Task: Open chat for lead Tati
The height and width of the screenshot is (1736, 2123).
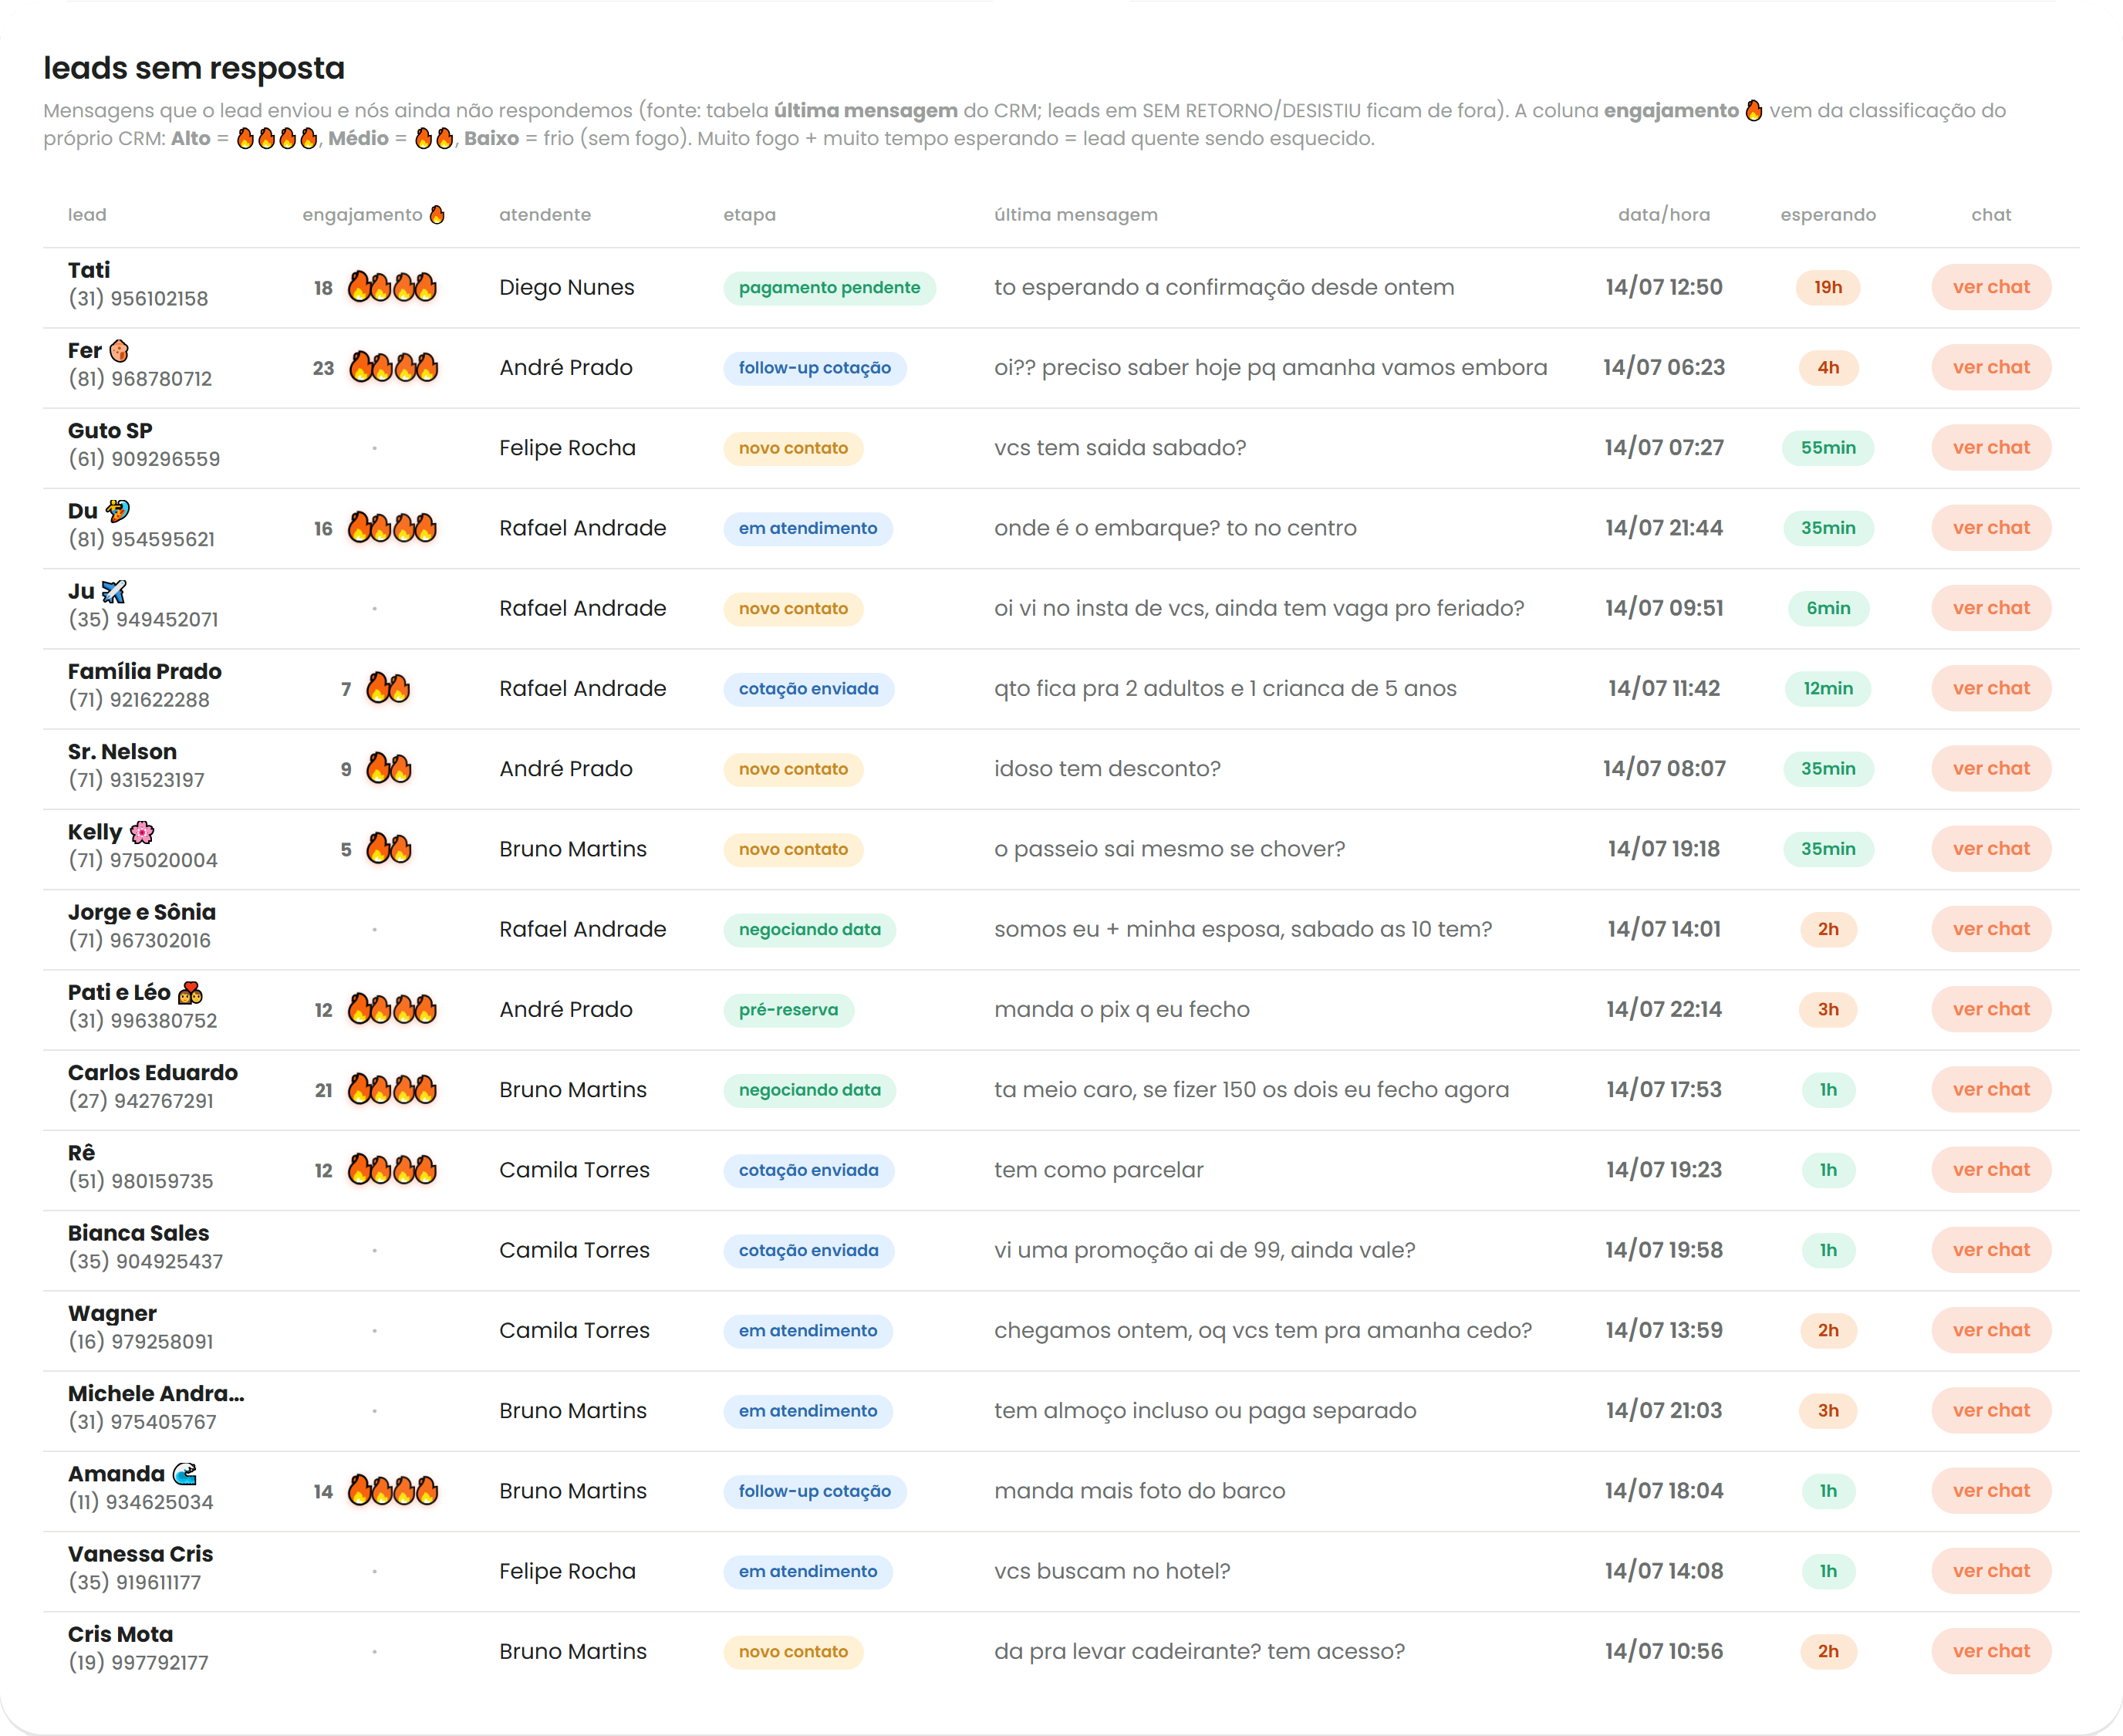Action: [1990, 287]
